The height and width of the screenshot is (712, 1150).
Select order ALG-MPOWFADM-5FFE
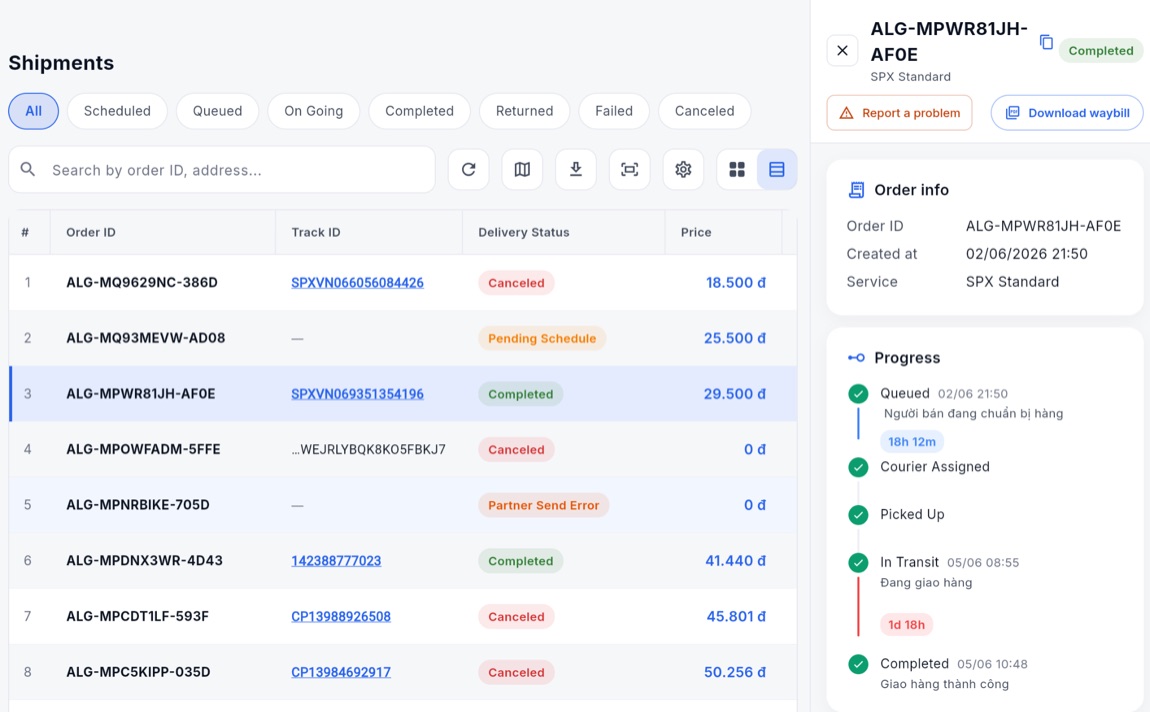[143, 449]
